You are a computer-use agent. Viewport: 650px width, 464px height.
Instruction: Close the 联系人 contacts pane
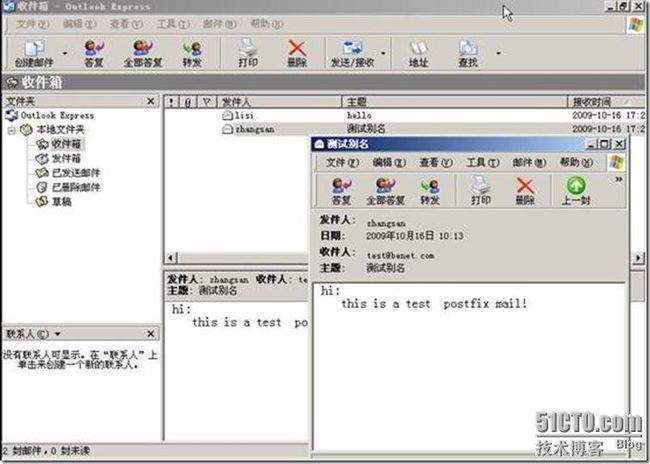(x=150, y=334)
